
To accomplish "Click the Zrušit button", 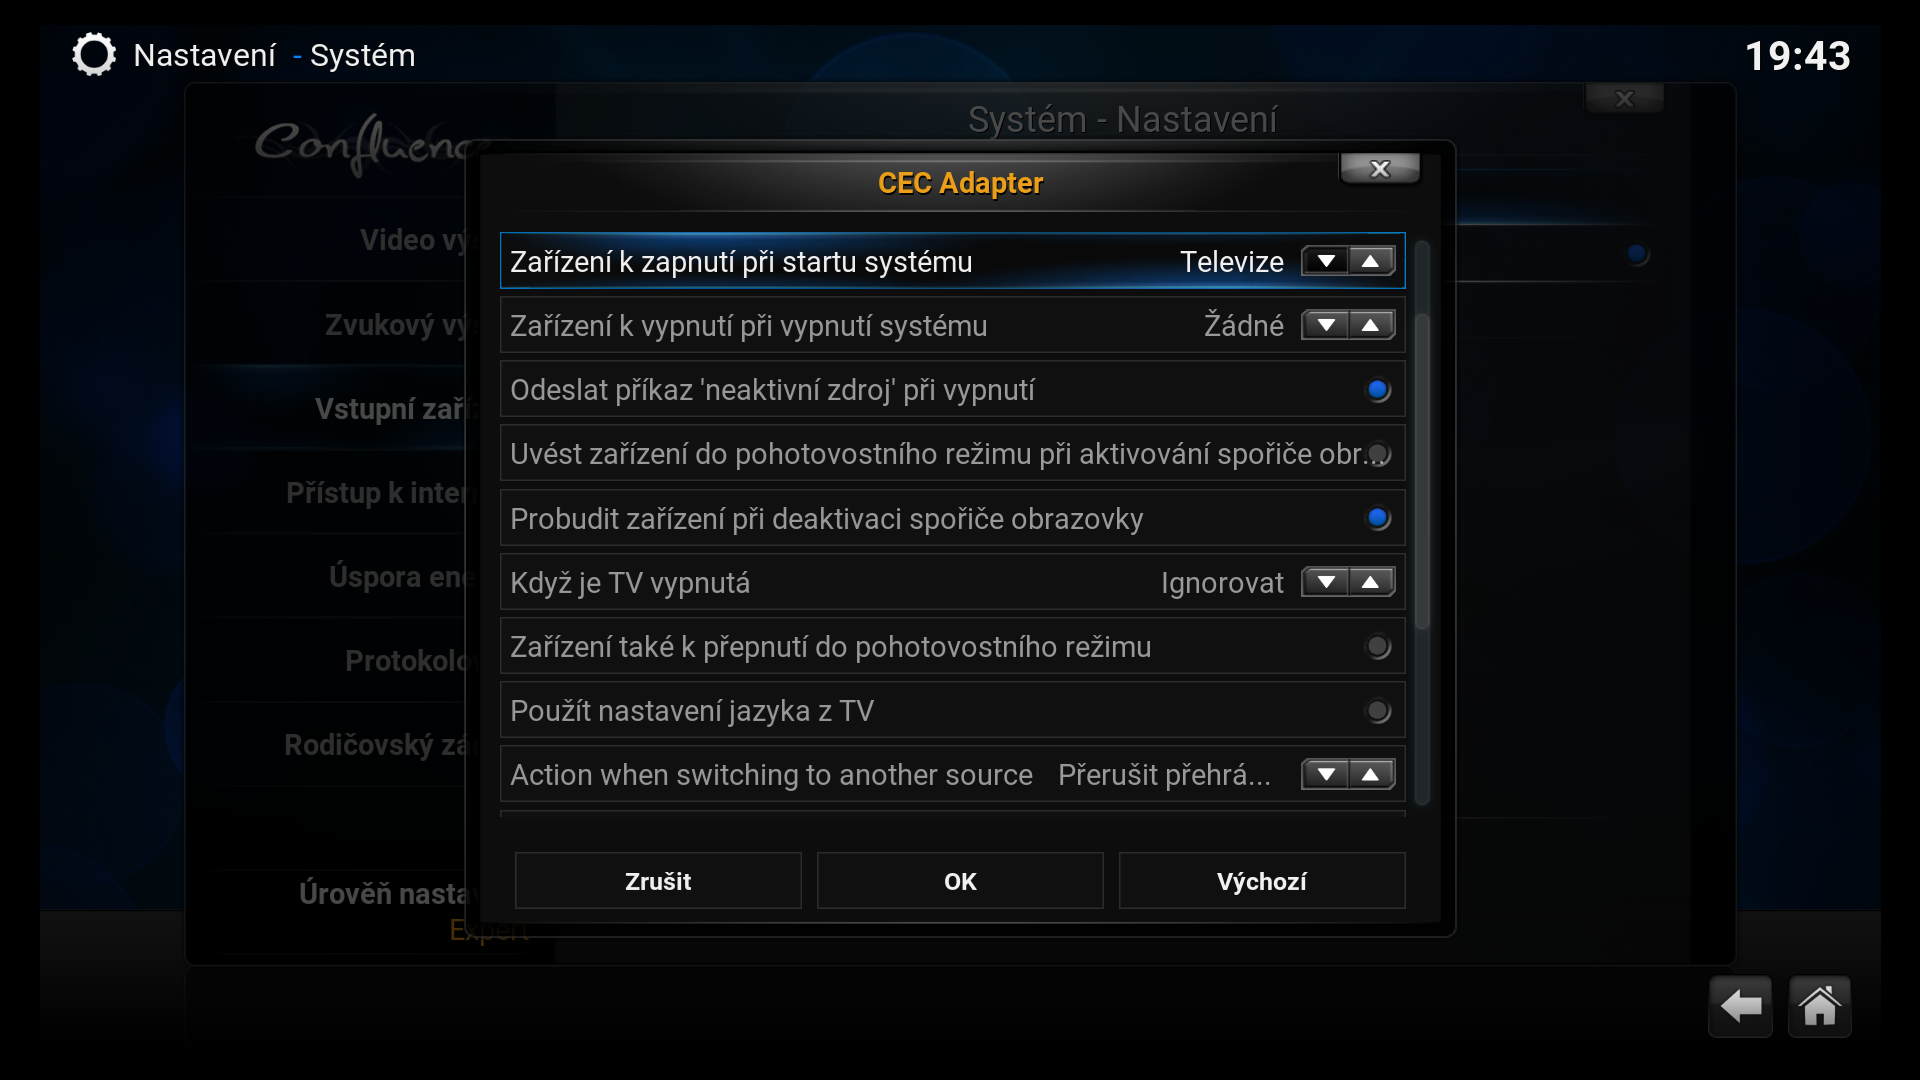I will coord(658,881).
